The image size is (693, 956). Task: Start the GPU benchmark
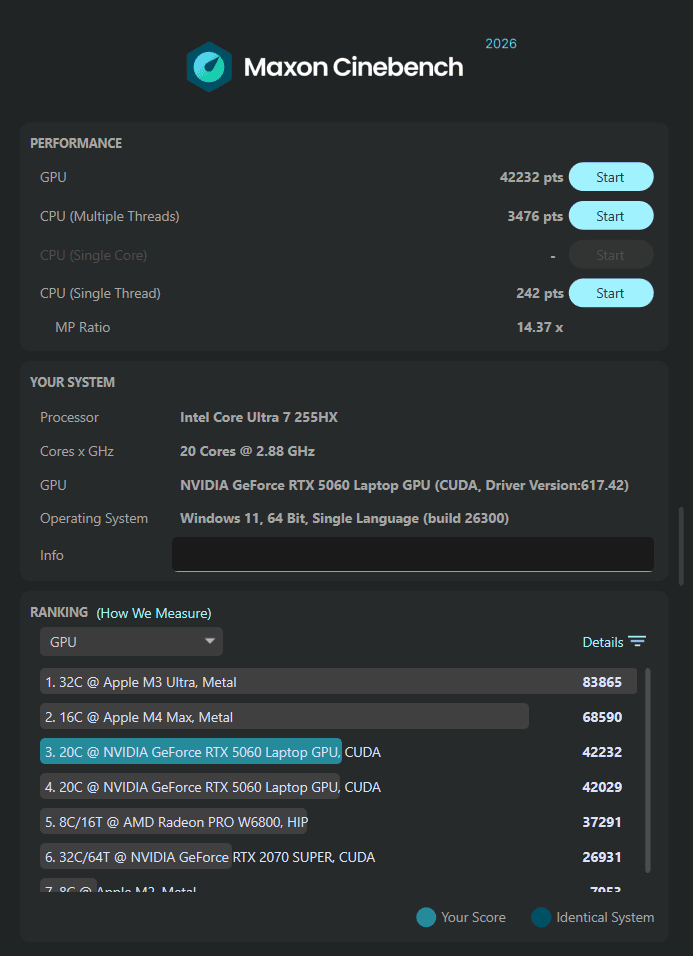[x=611, y=177]
